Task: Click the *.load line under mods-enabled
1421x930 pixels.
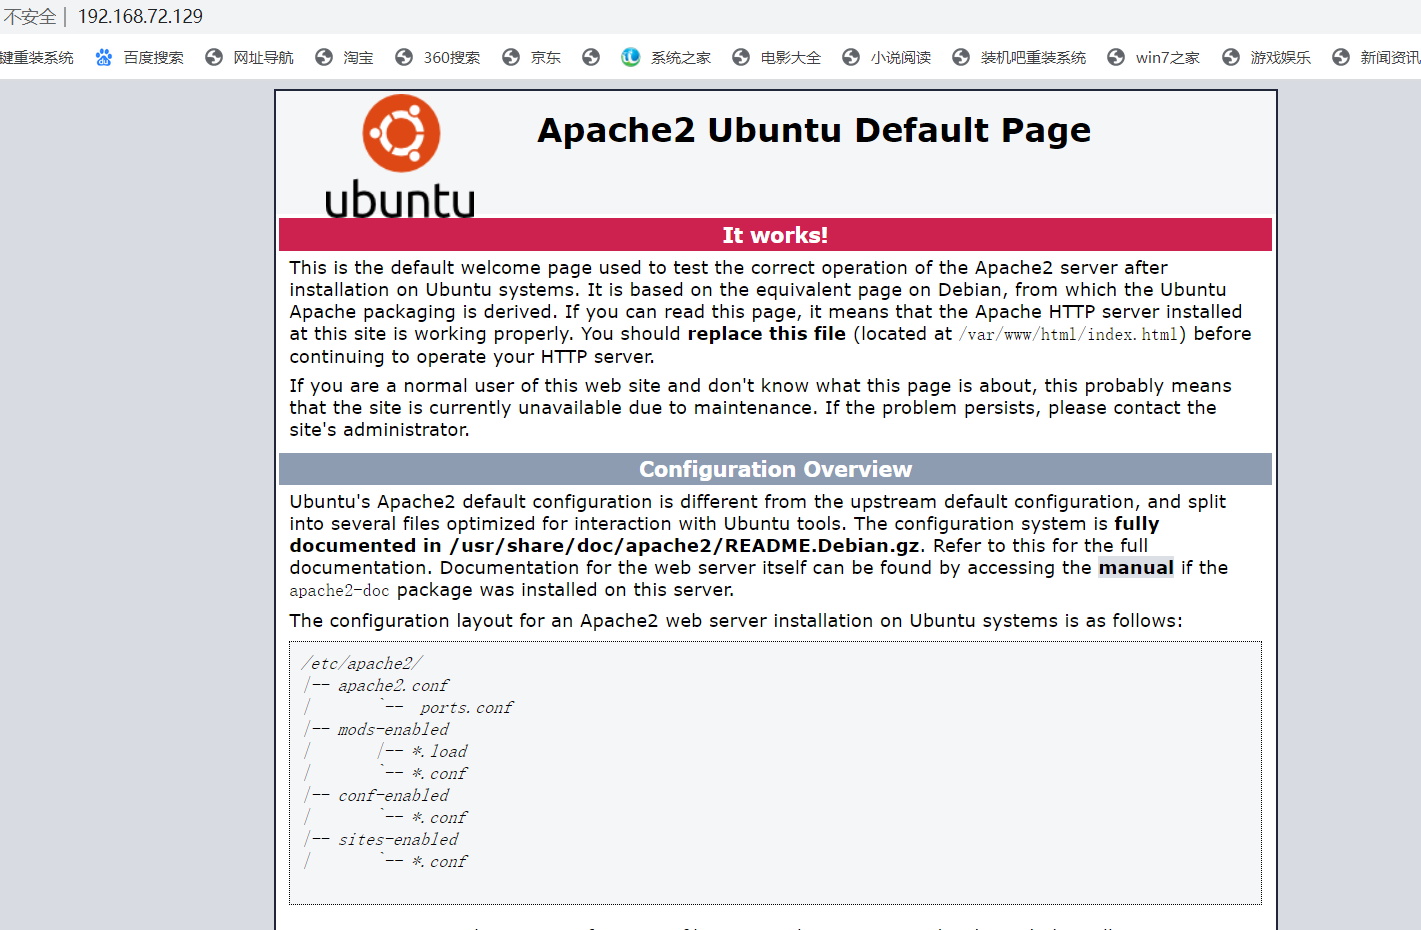Action: tap(439, 751)
